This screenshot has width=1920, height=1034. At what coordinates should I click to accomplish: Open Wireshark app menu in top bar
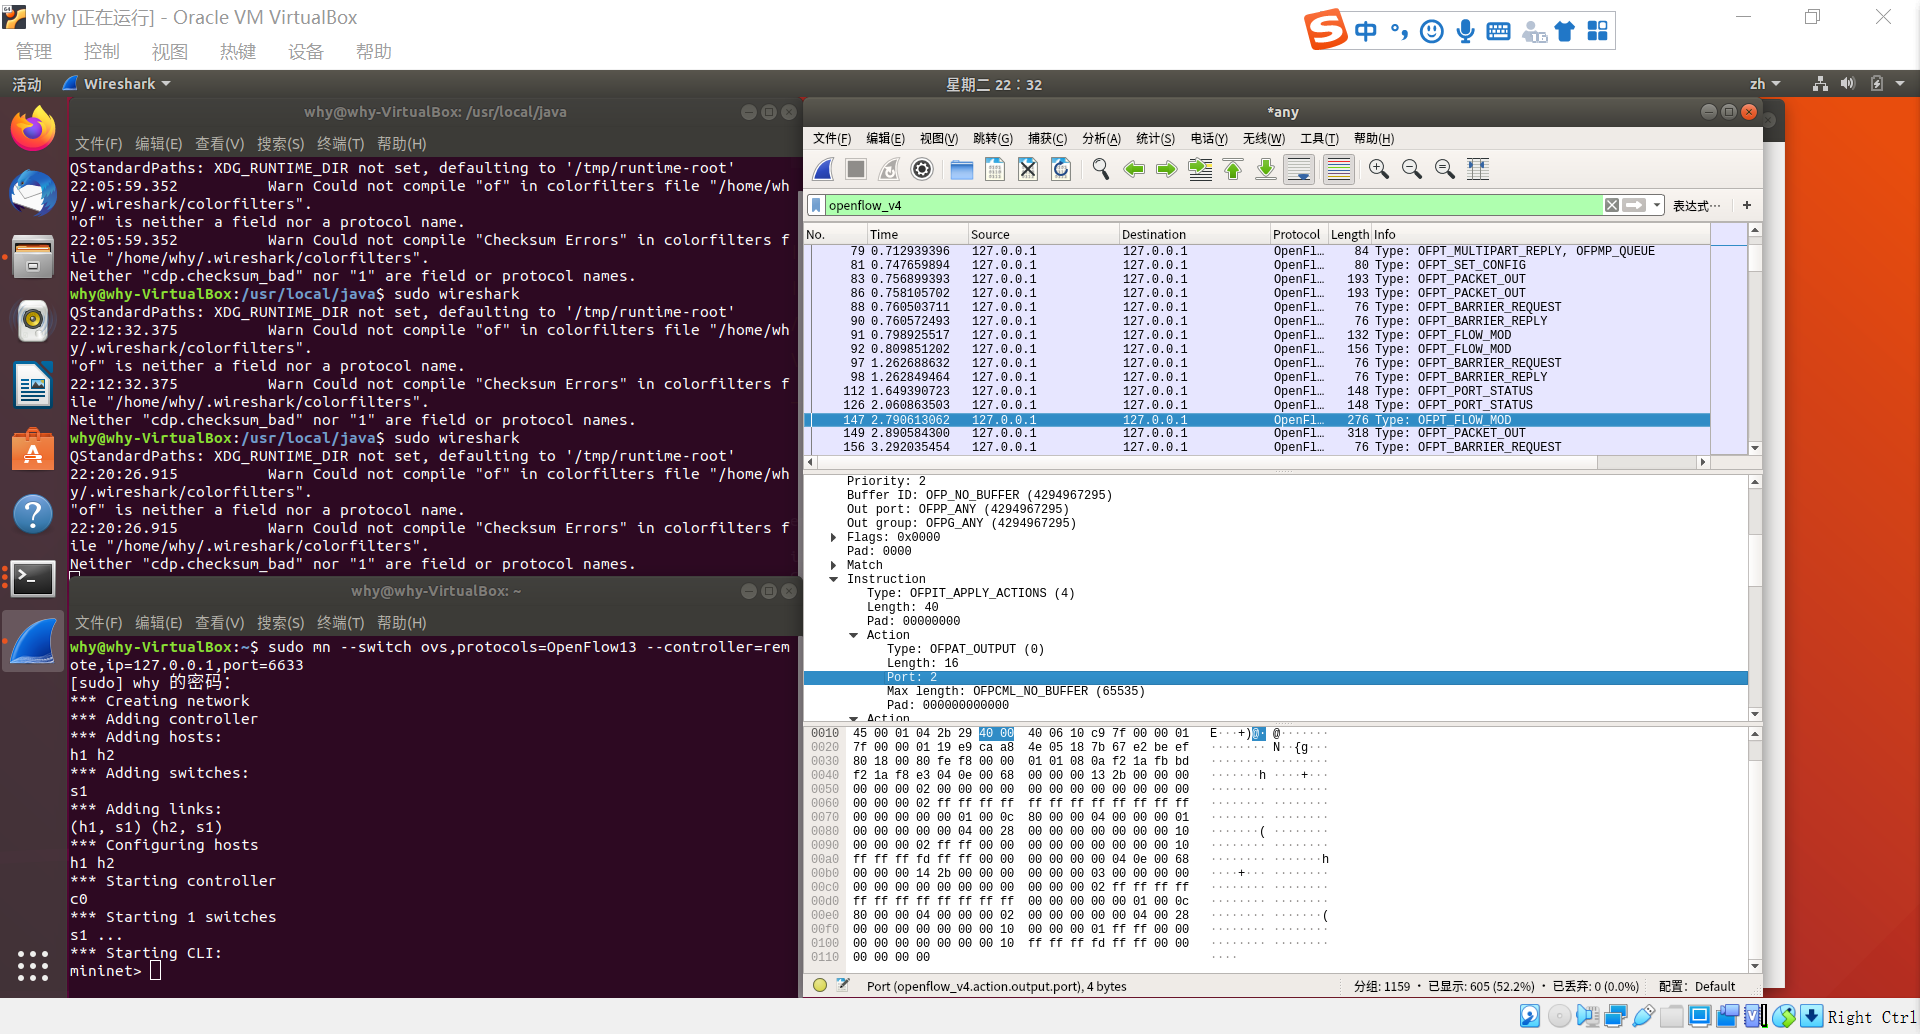(117, 85)
